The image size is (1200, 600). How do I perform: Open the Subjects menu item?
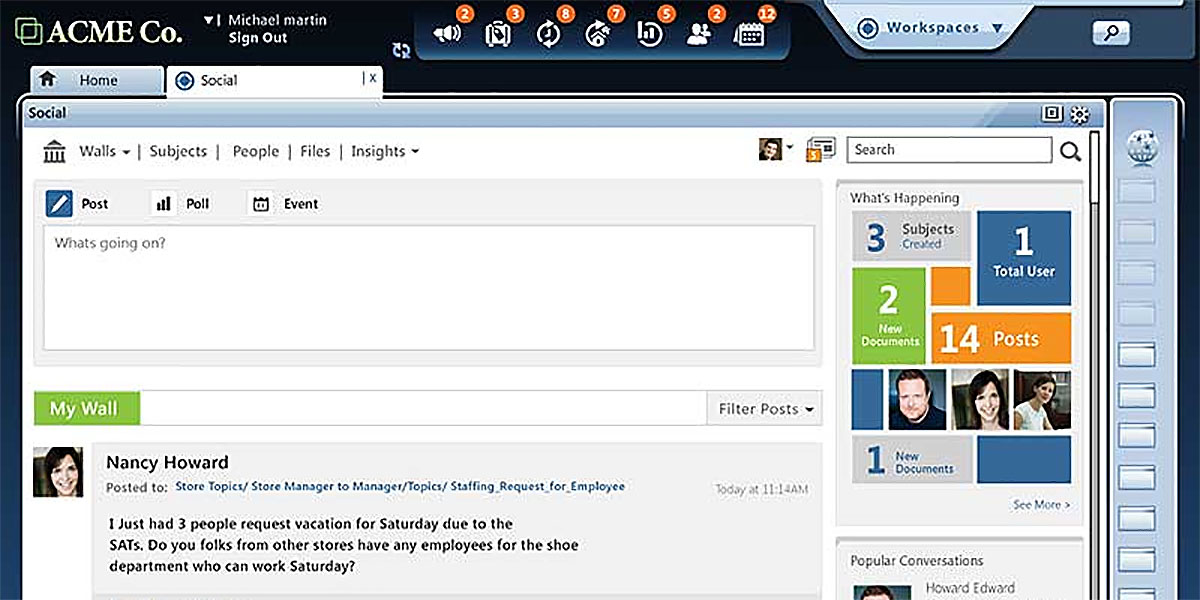(178, 152)
